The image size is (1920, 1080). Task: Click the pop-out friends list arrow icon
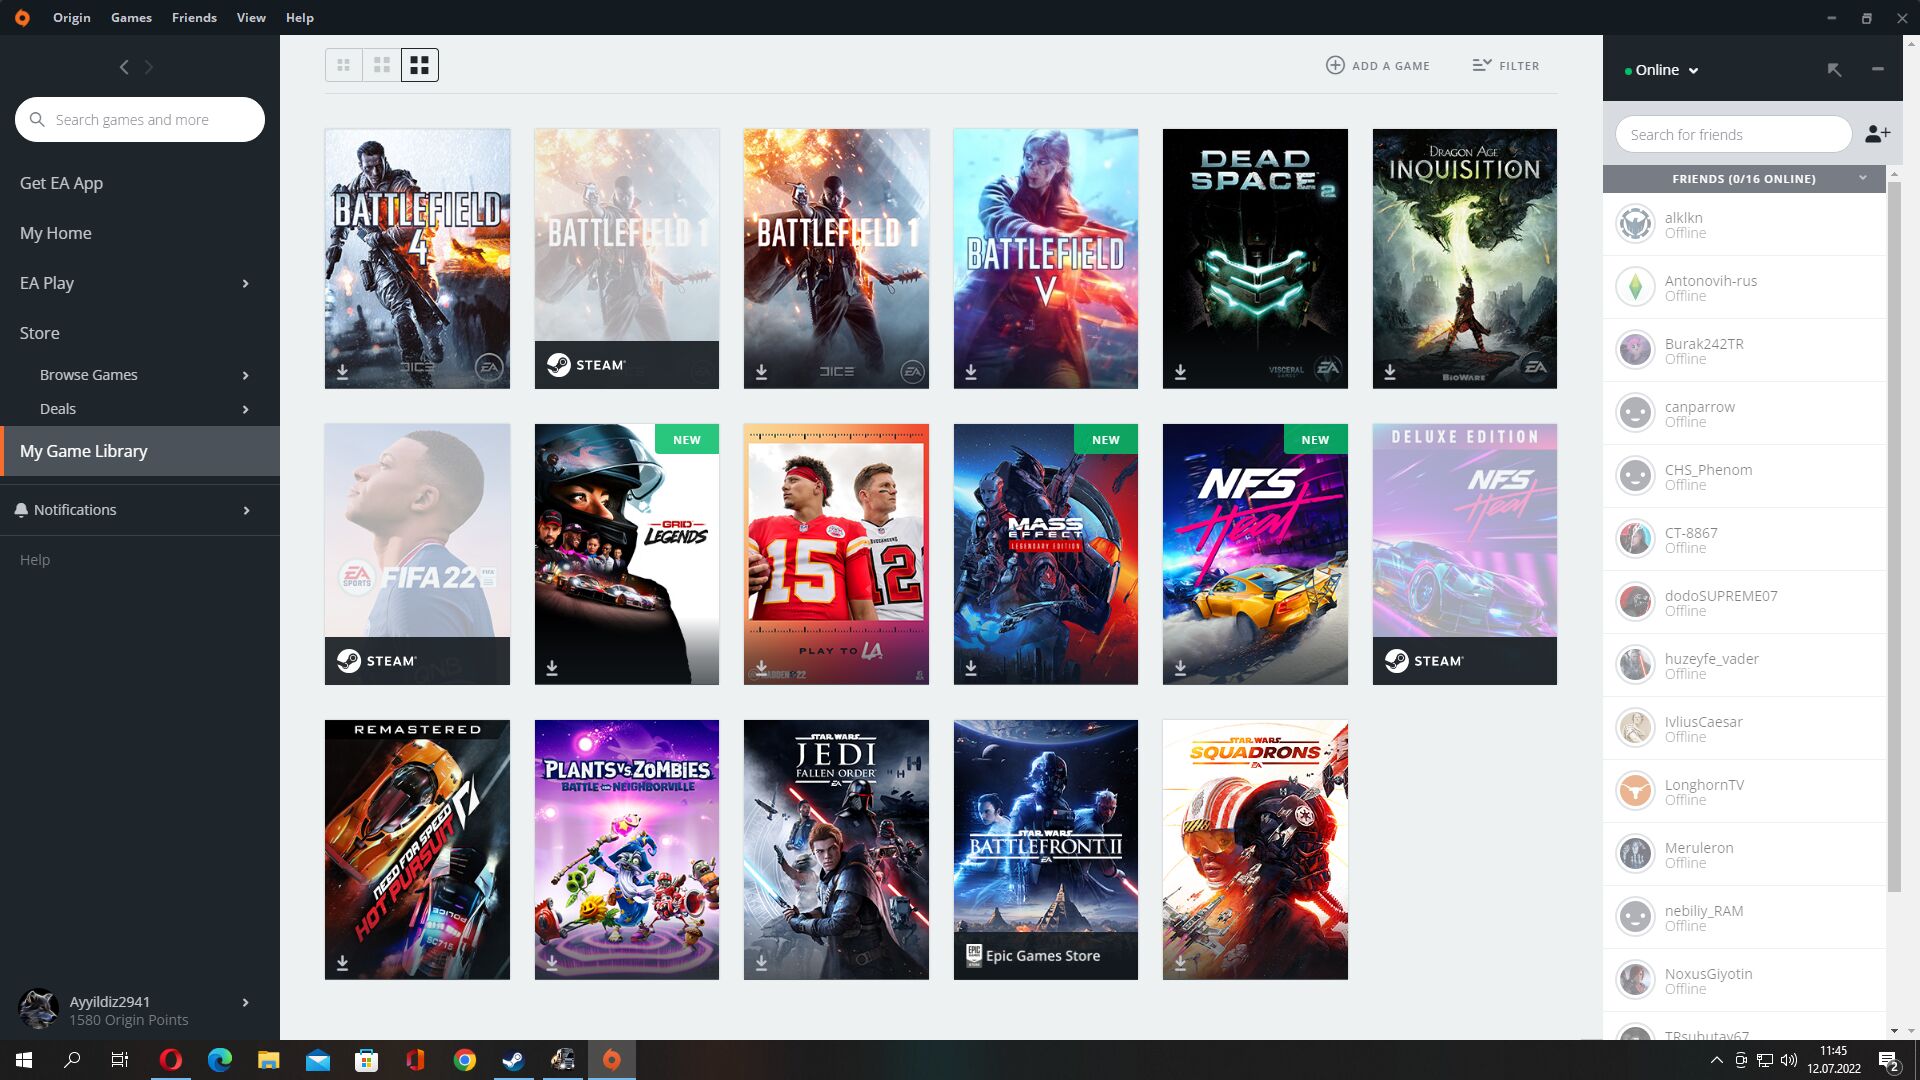point(1834,69)
